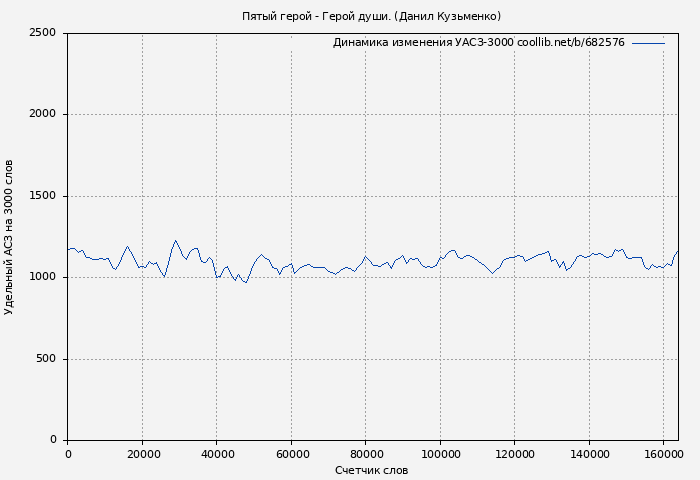The width and height of the screenshot is (700, 480).
Task: Click the 20000 x-axis tick label
Action: pos(142,455)
